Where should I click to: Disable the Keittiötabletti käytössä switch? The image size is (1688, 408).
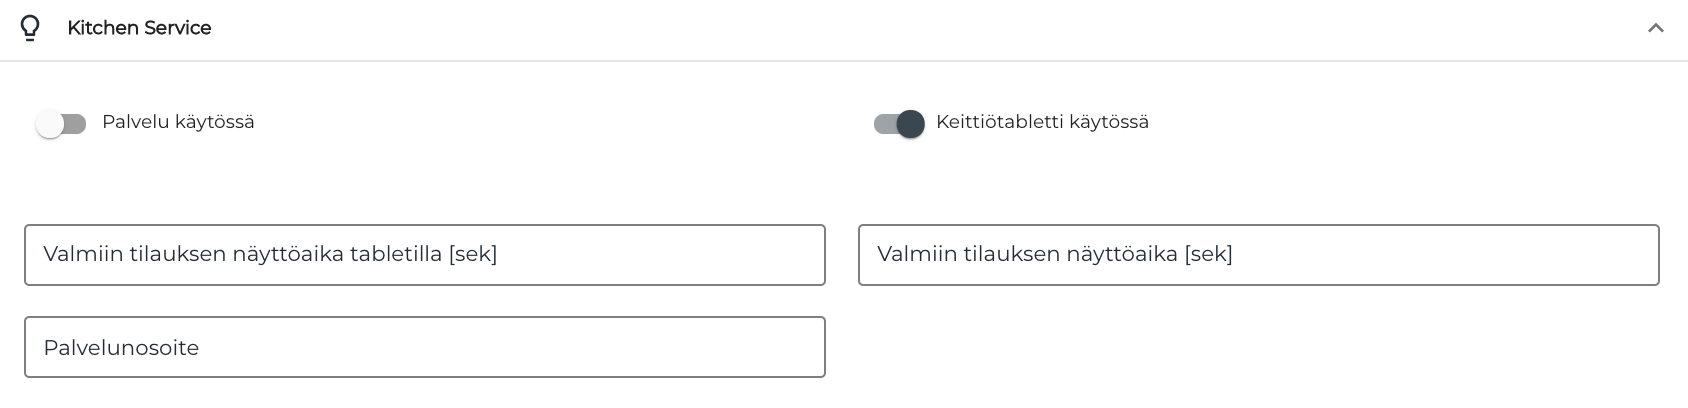coord(899,123)
